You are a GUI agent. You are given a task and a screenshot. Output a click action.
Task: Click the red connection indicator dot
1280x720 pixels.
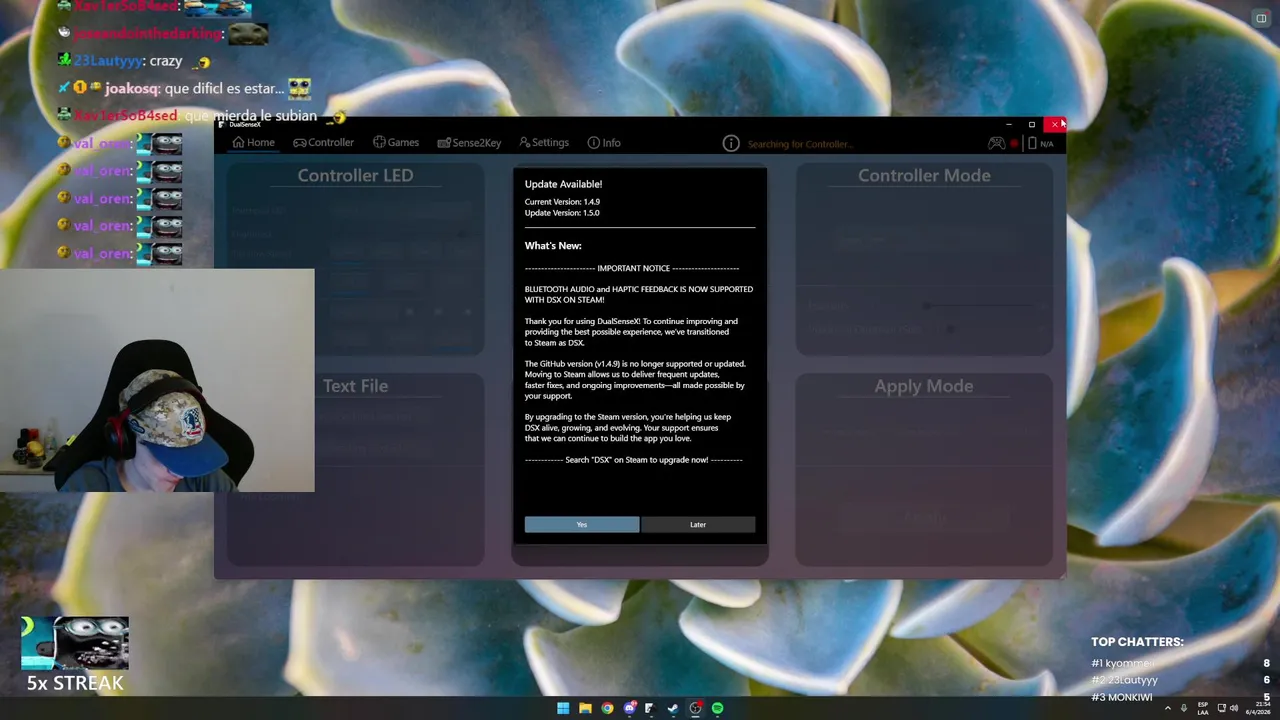(1014, 144)
